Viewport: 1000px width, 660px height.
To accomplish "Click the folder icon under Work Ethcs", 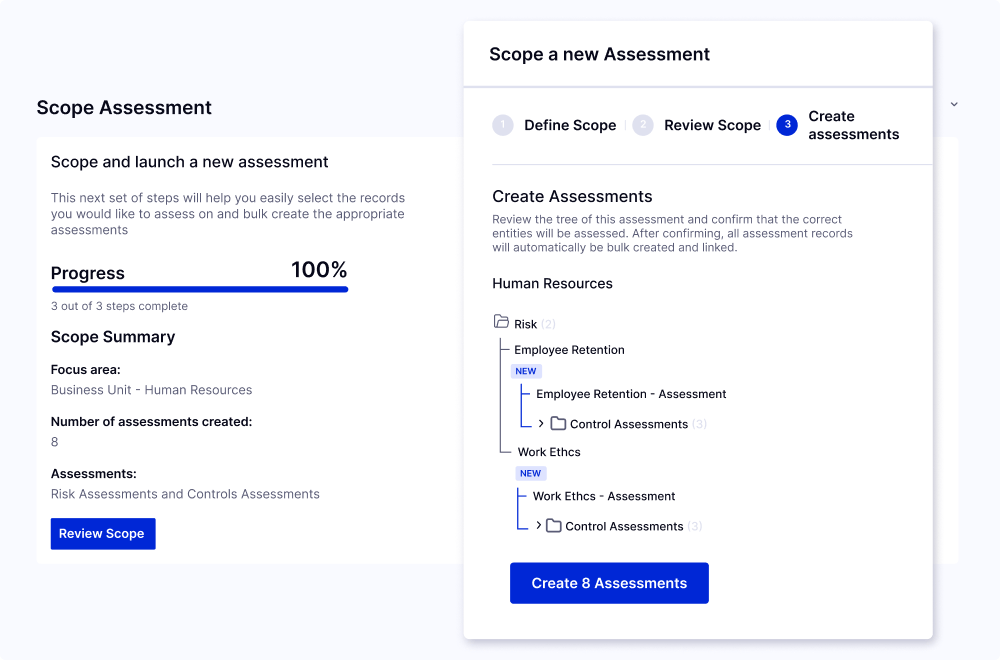I will [x=554, y=525].
